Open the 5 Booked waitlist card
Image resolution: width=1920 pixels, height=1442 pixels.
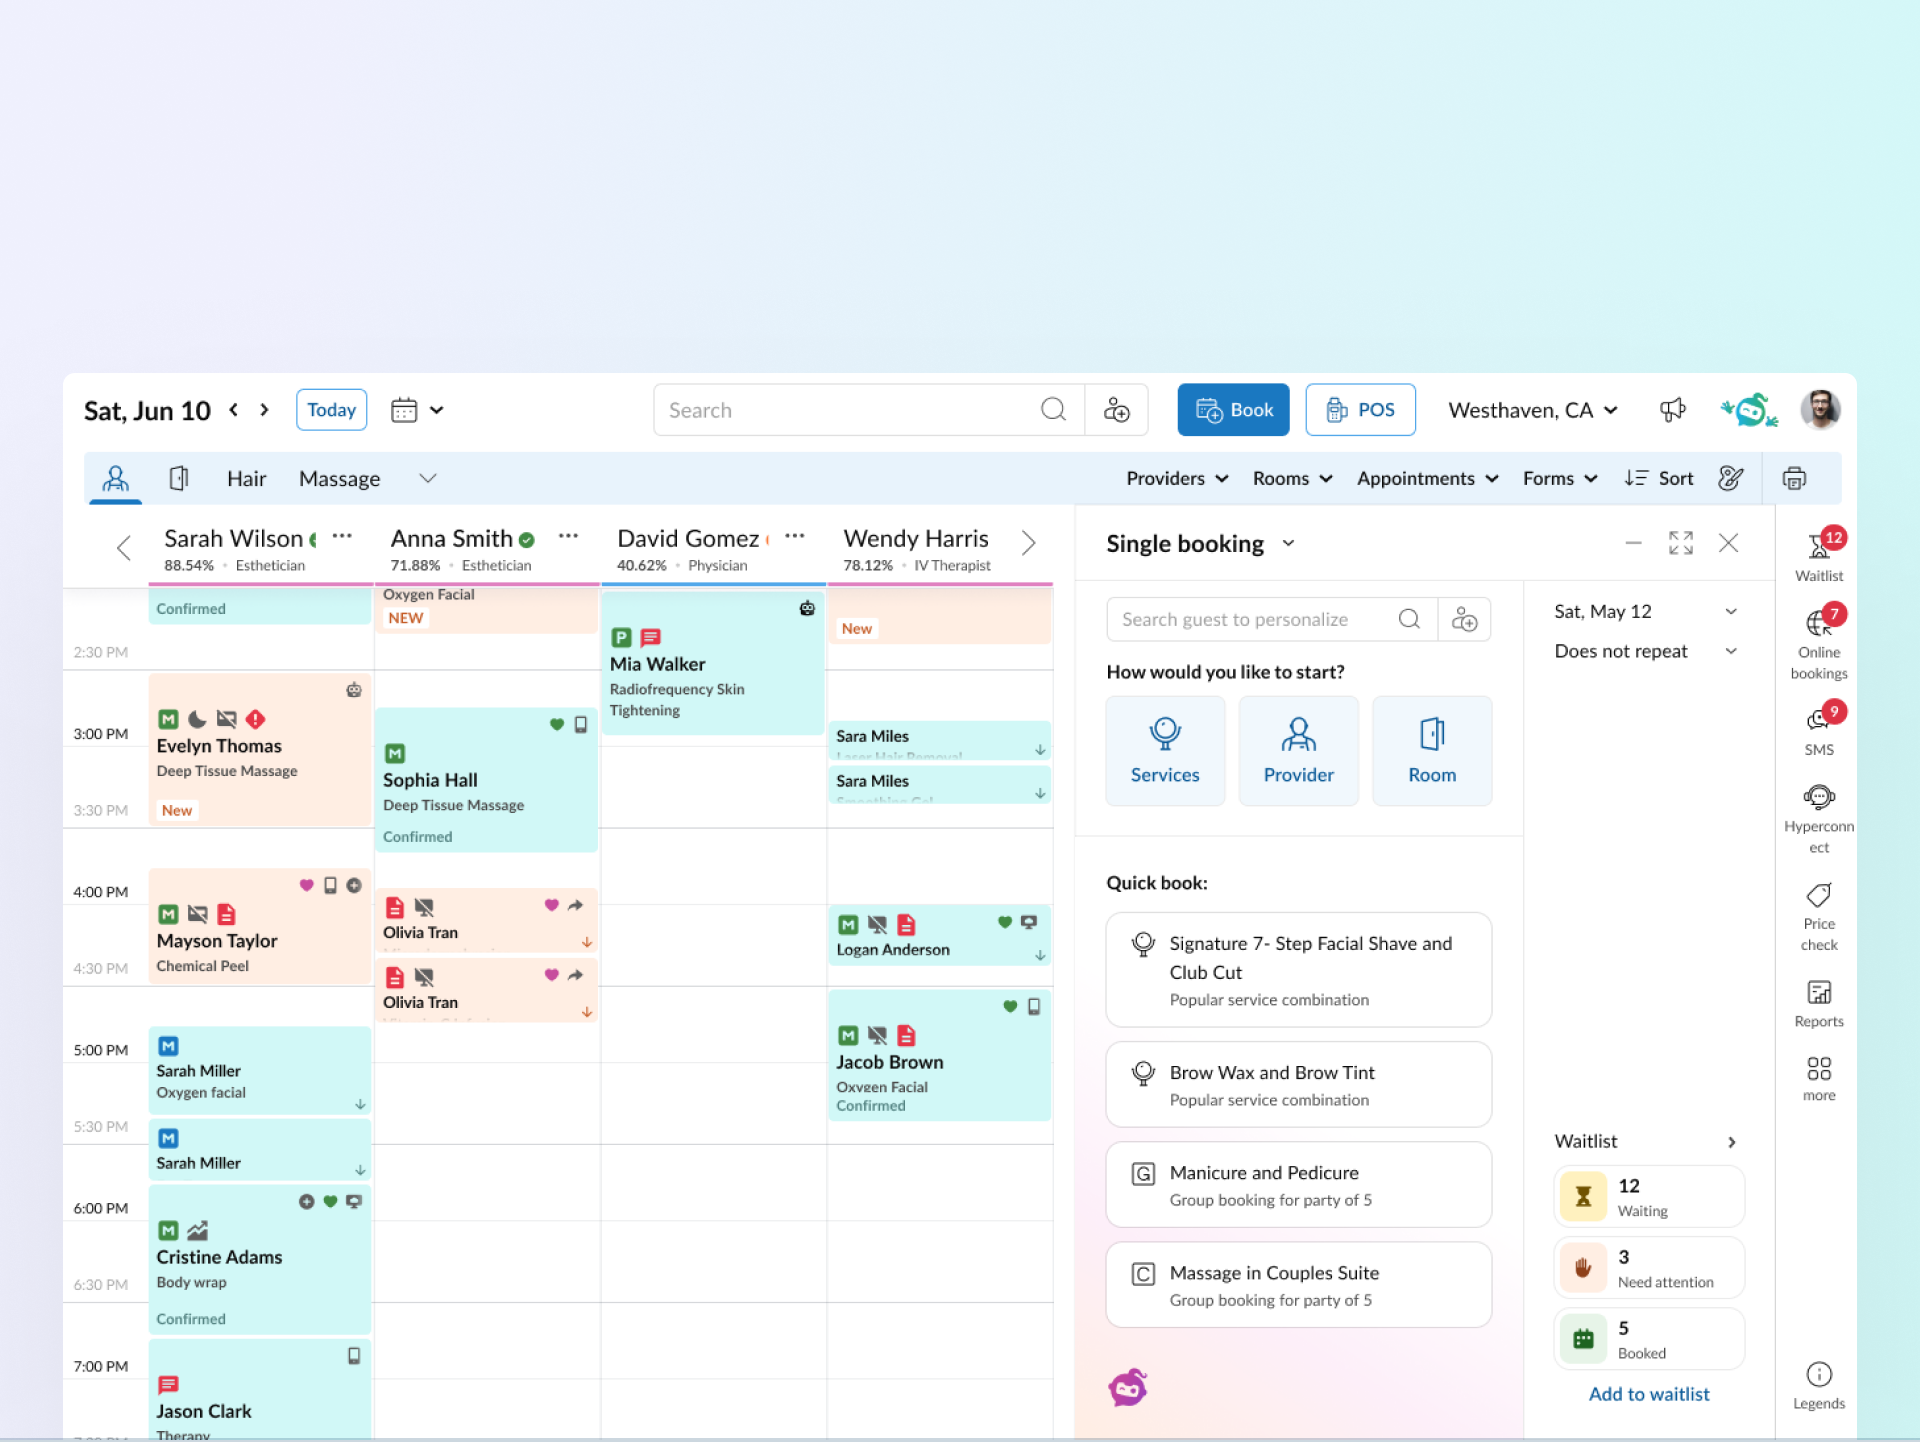point(1649,1338)
